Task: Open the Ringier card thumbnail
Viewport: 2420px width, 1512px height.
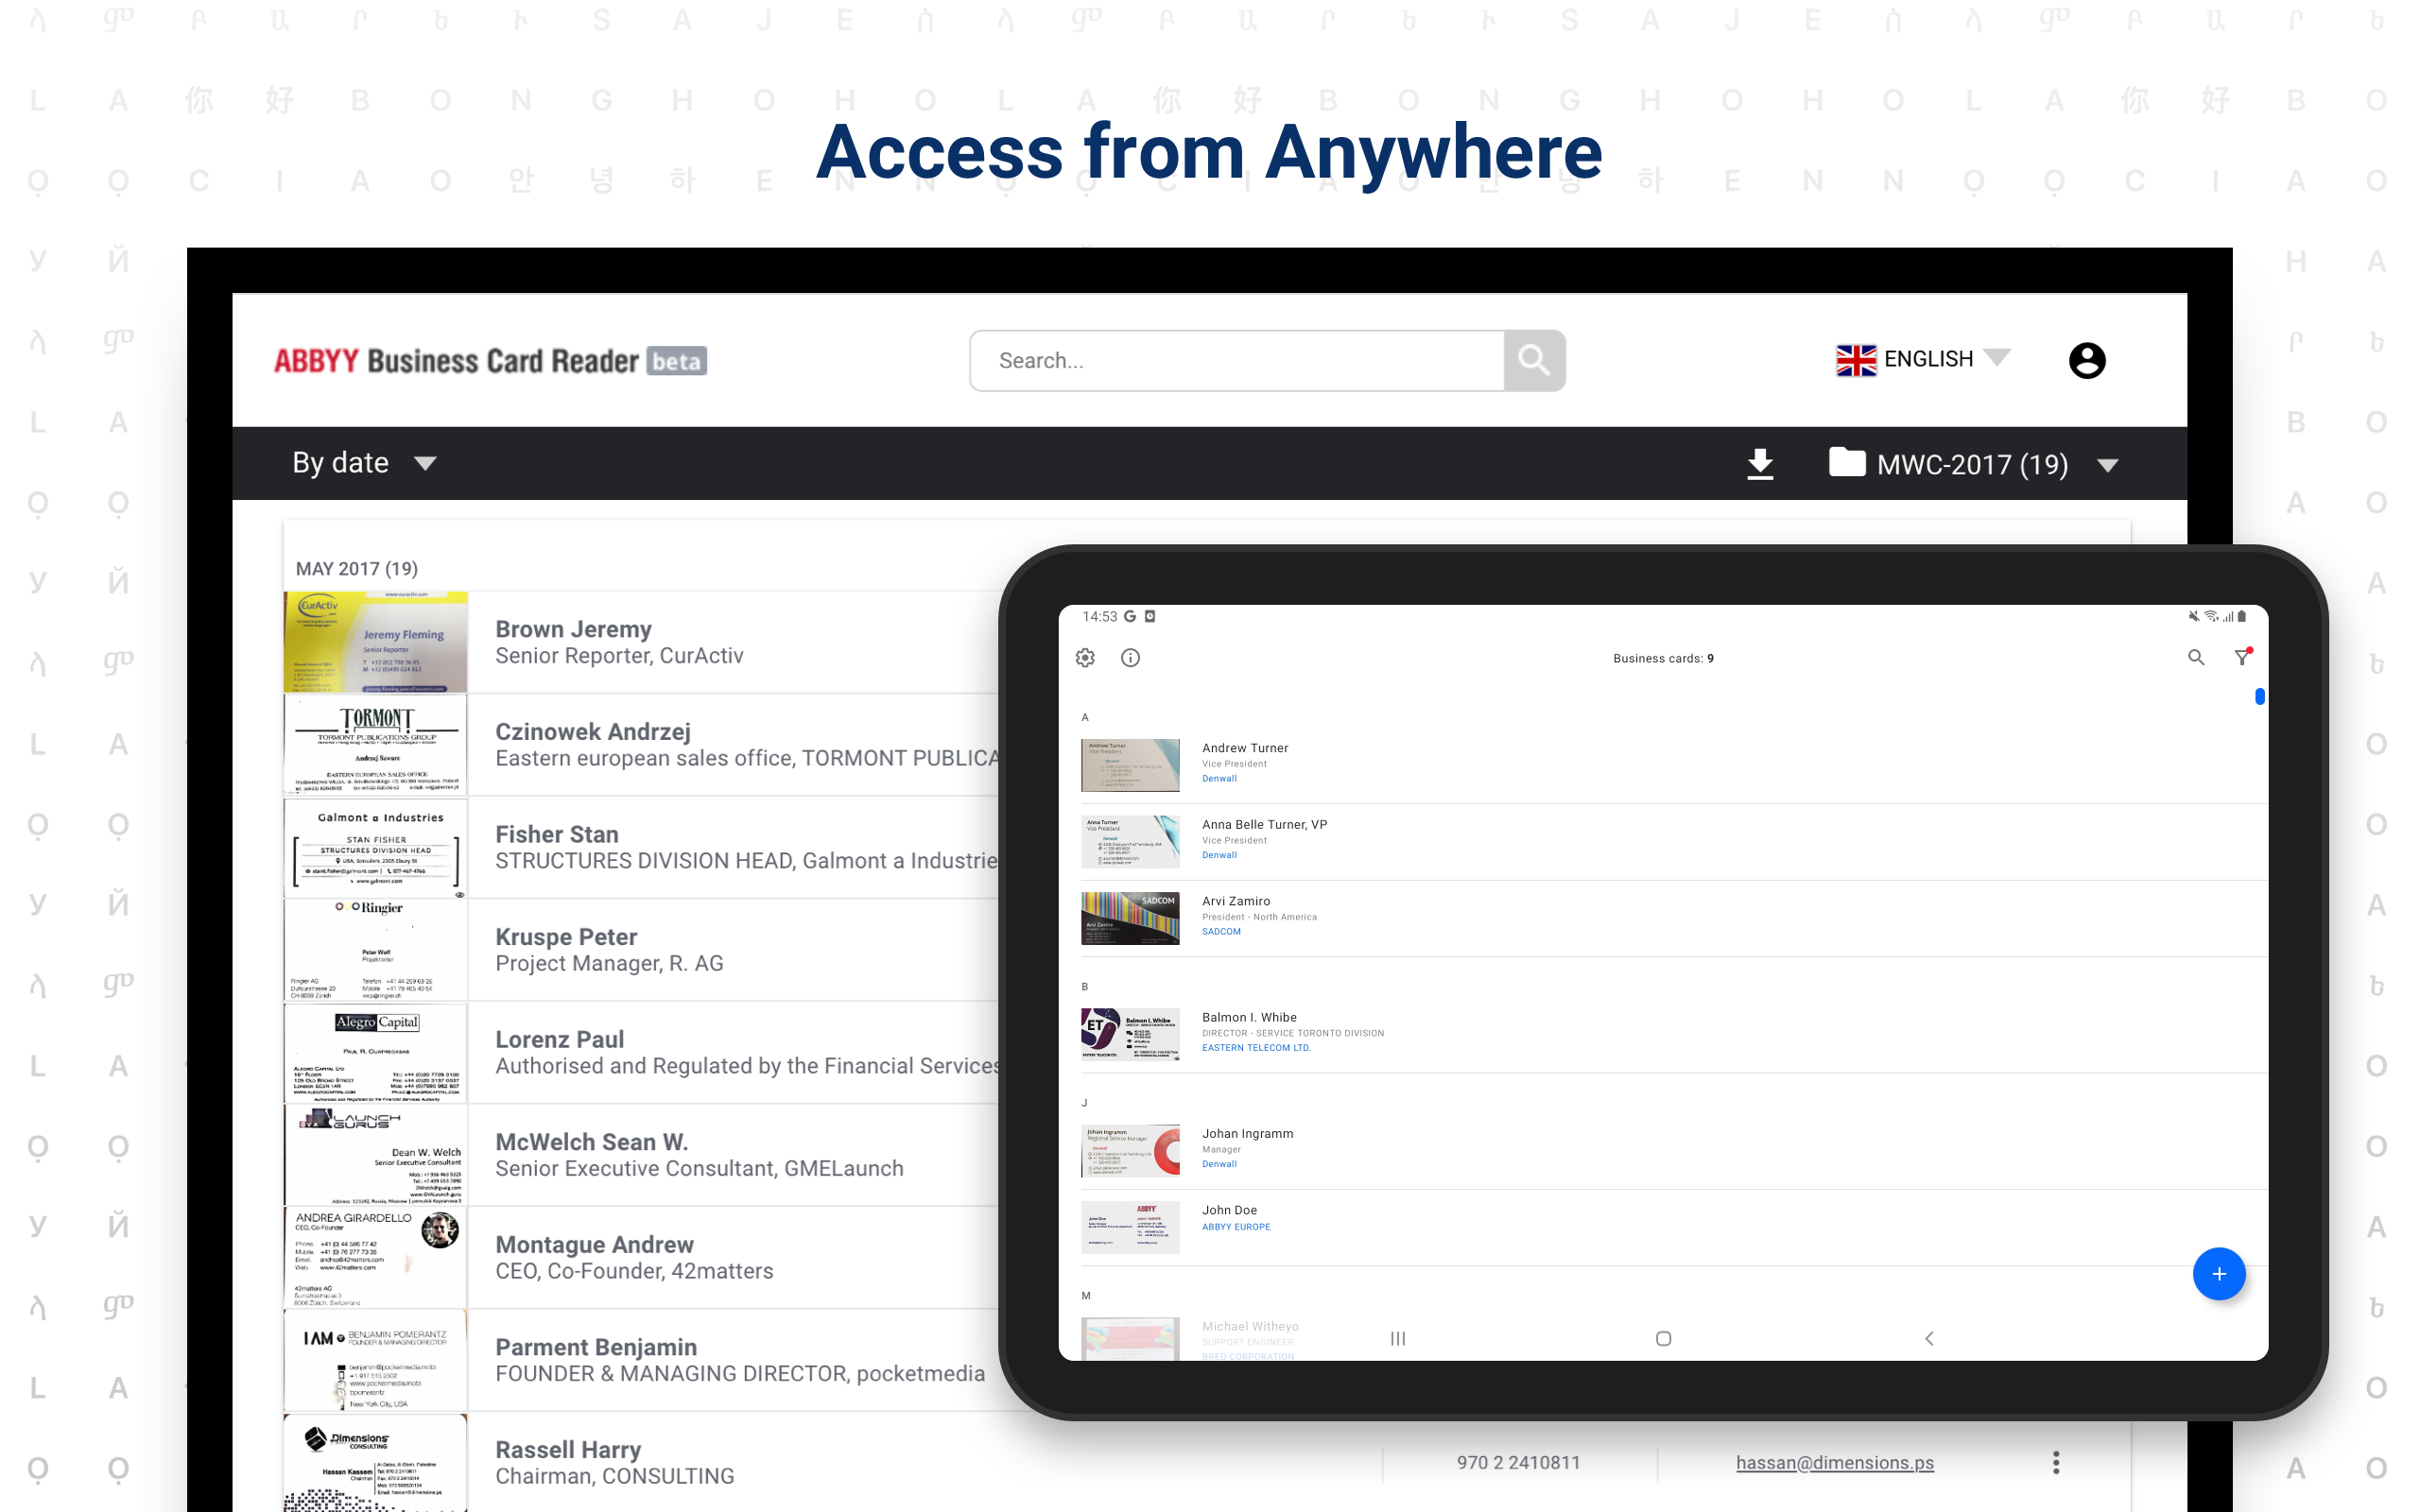Action: [x=376, y=950]
